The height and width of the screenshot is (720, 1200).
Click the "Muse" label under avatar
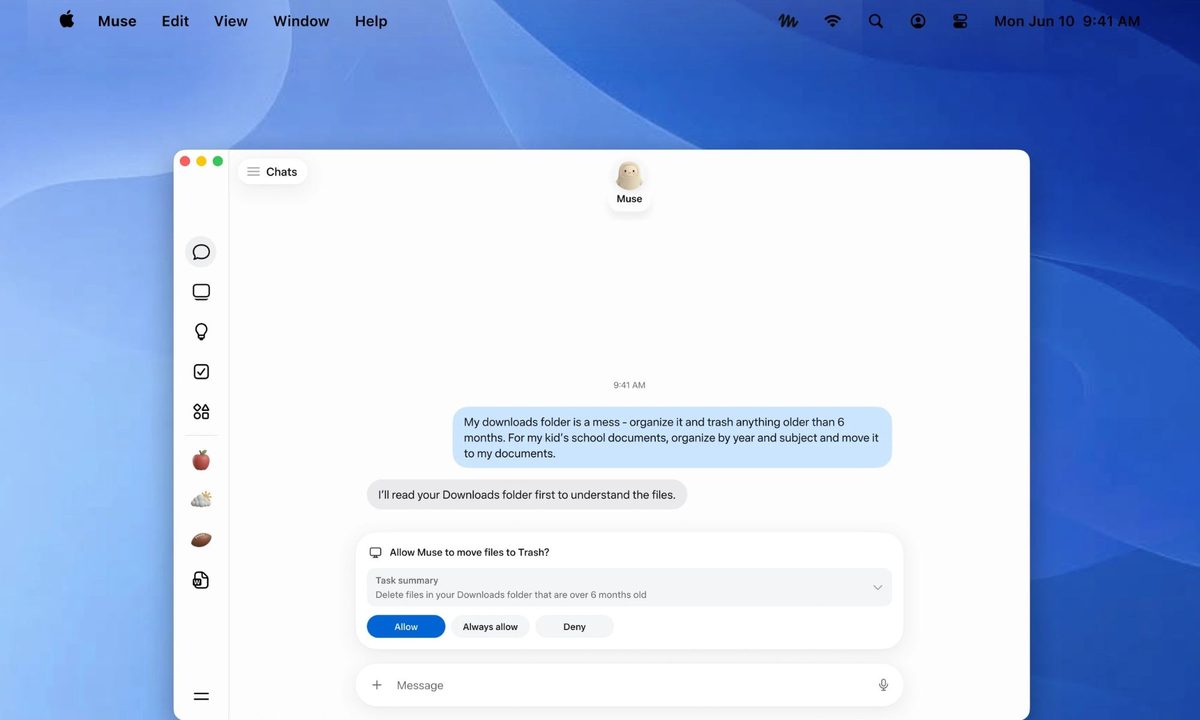click(629, 199)
